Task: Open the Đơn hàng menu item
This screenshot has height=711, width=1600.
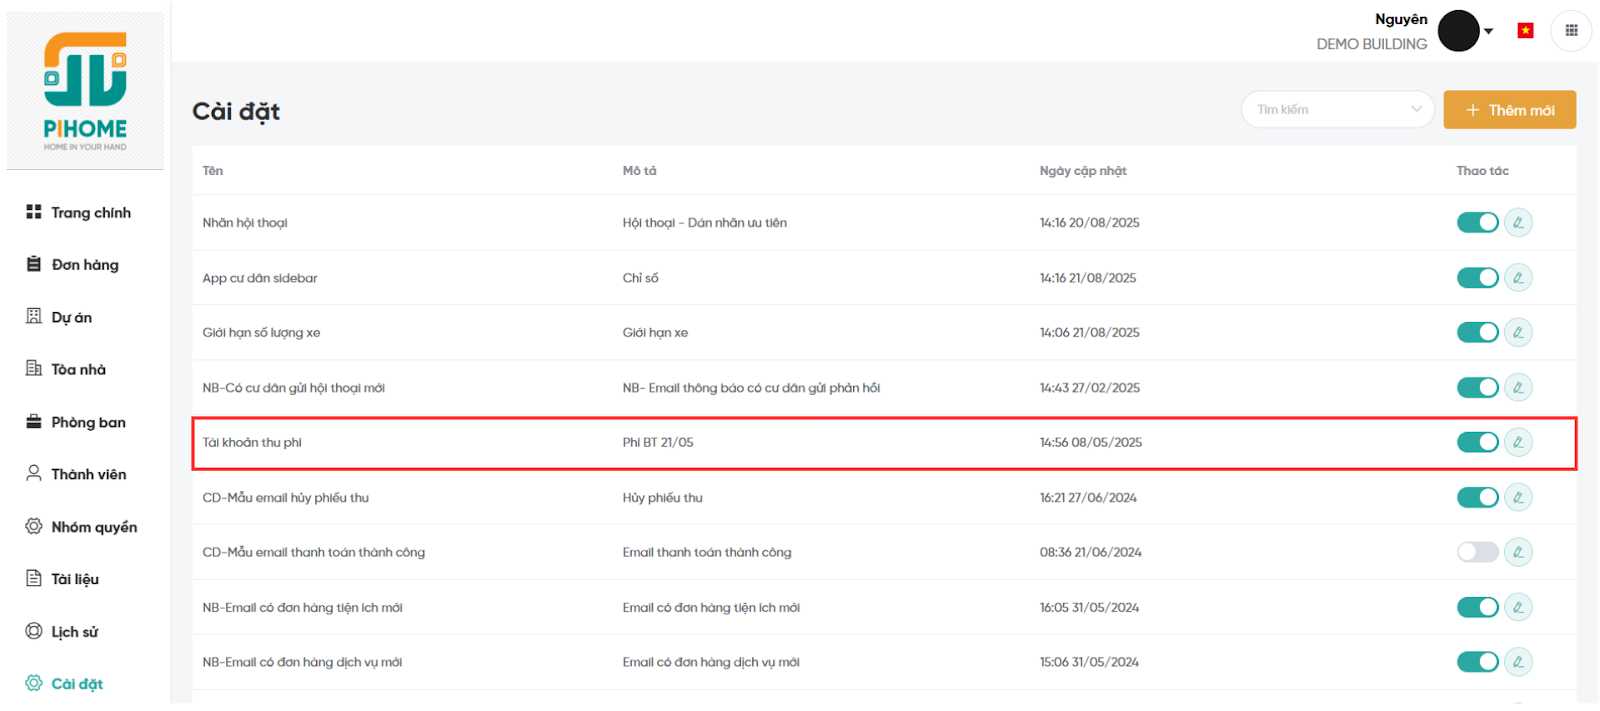Action: click(x=84, y=265)
